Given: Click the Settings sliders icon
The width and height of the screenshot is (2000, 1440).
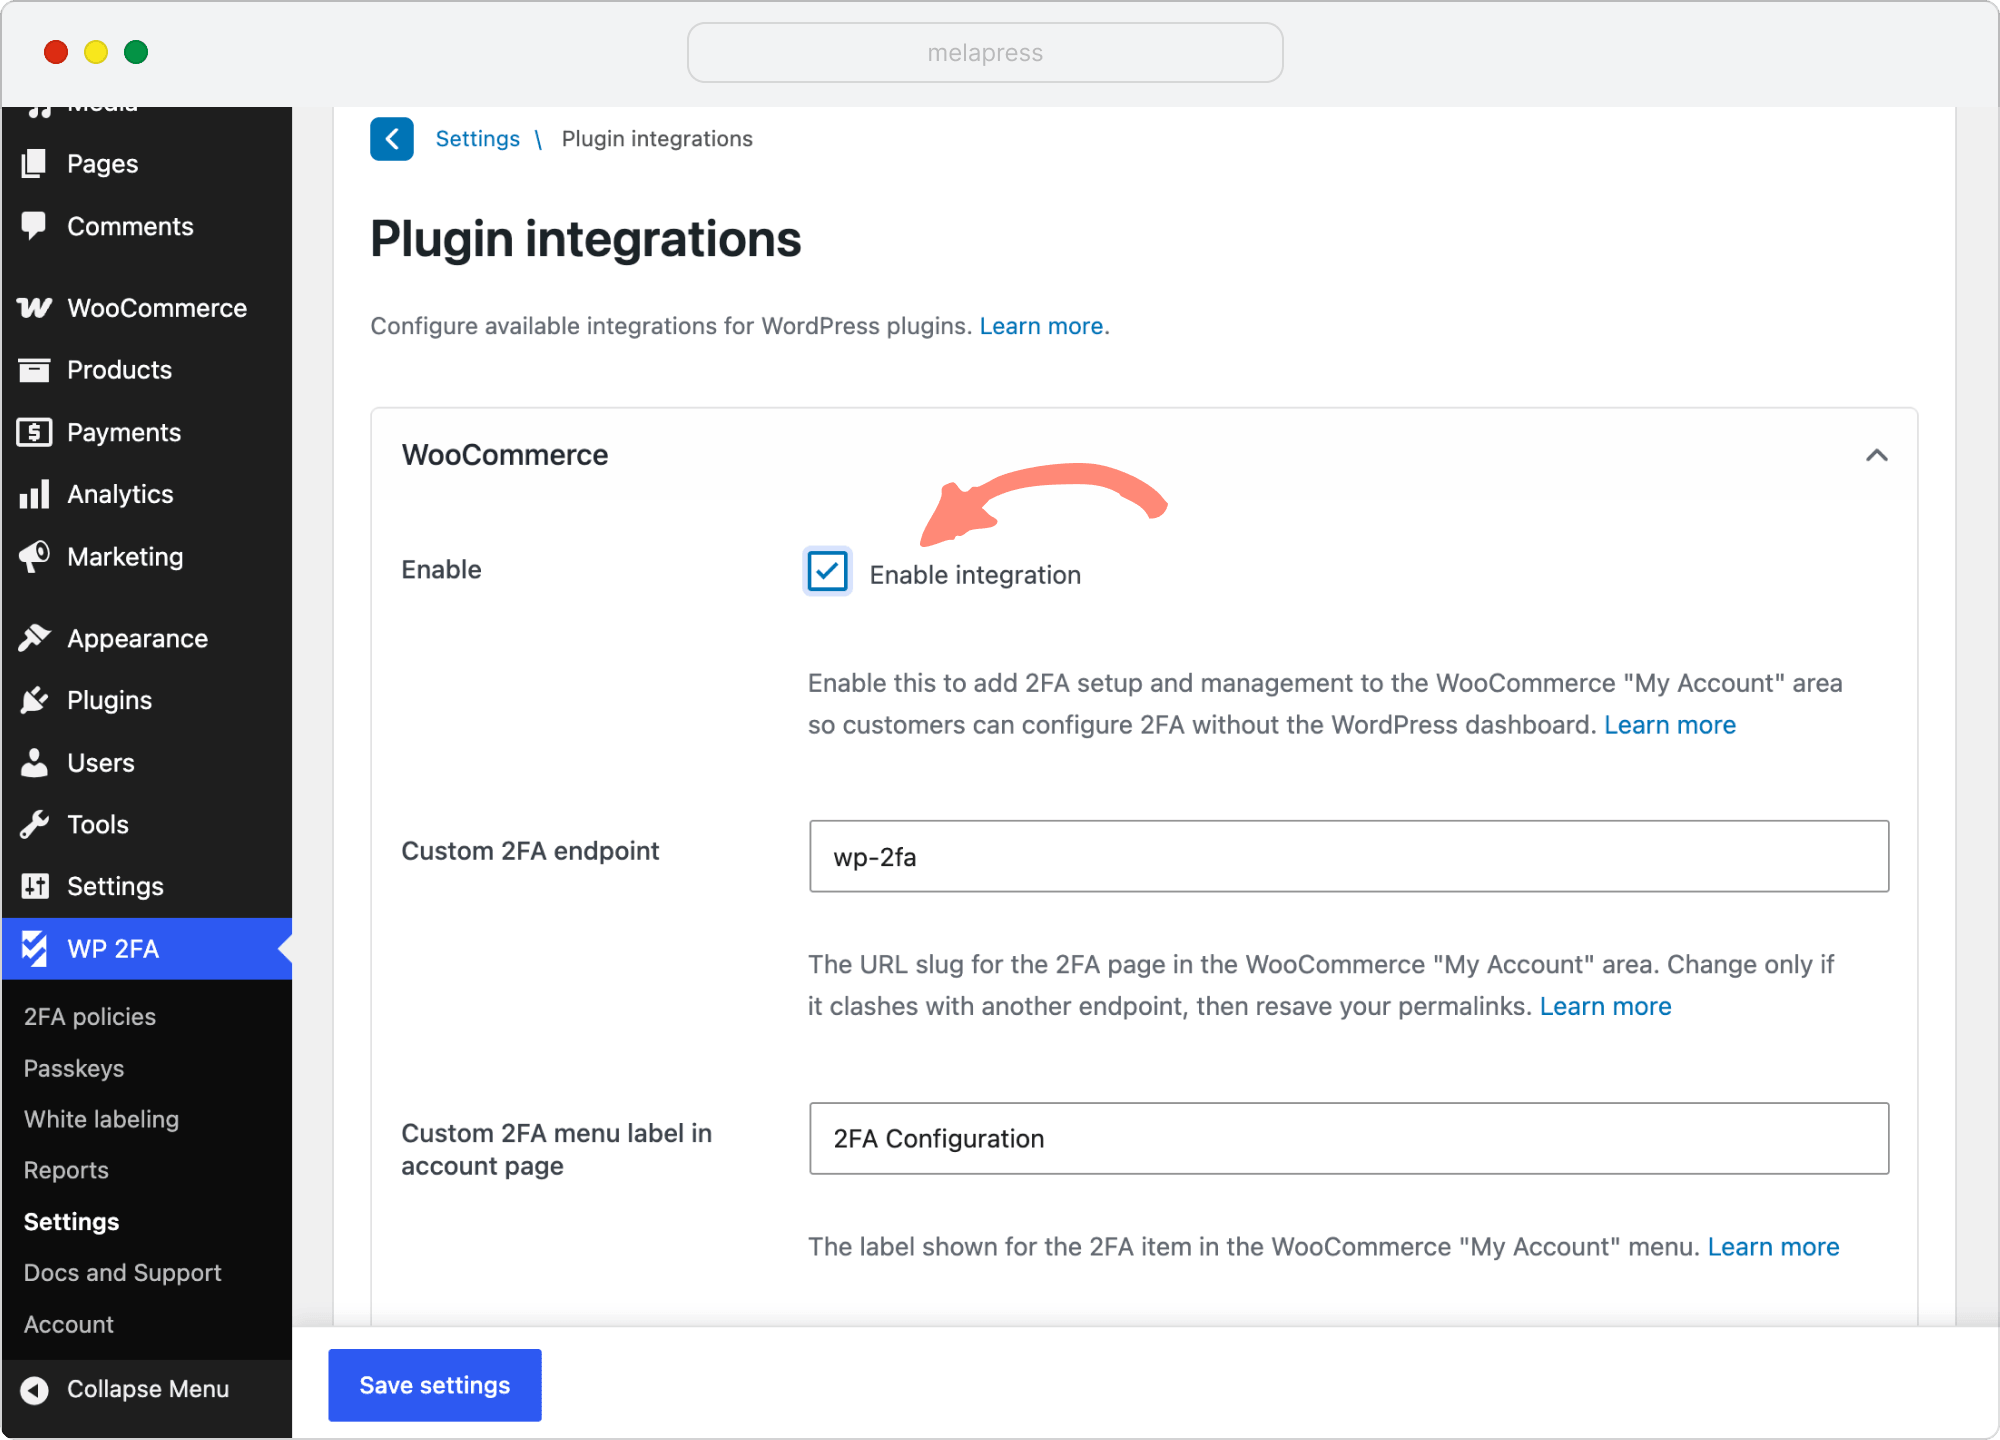Looking at the screenshot, I should (34, 886).
